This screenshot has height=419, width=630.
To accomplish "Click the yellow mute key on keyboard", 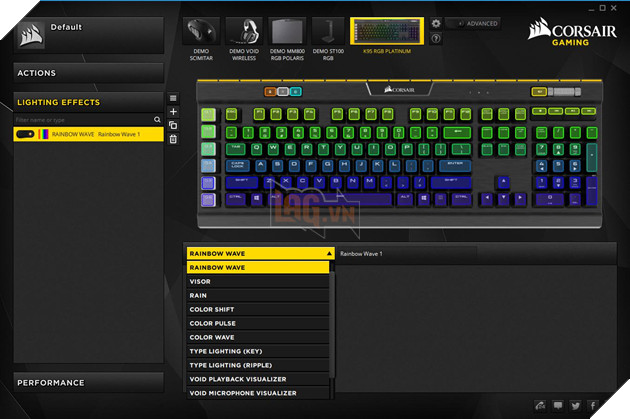I will point(539,92).
